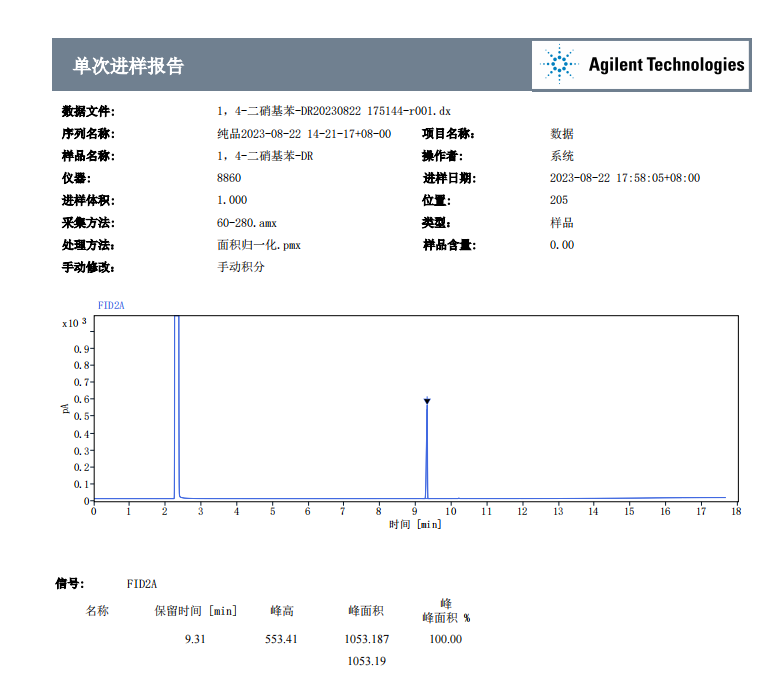Select the peak height value 553.41
Image resolution: width=784 pixels, height=692 pixels.
281,639
